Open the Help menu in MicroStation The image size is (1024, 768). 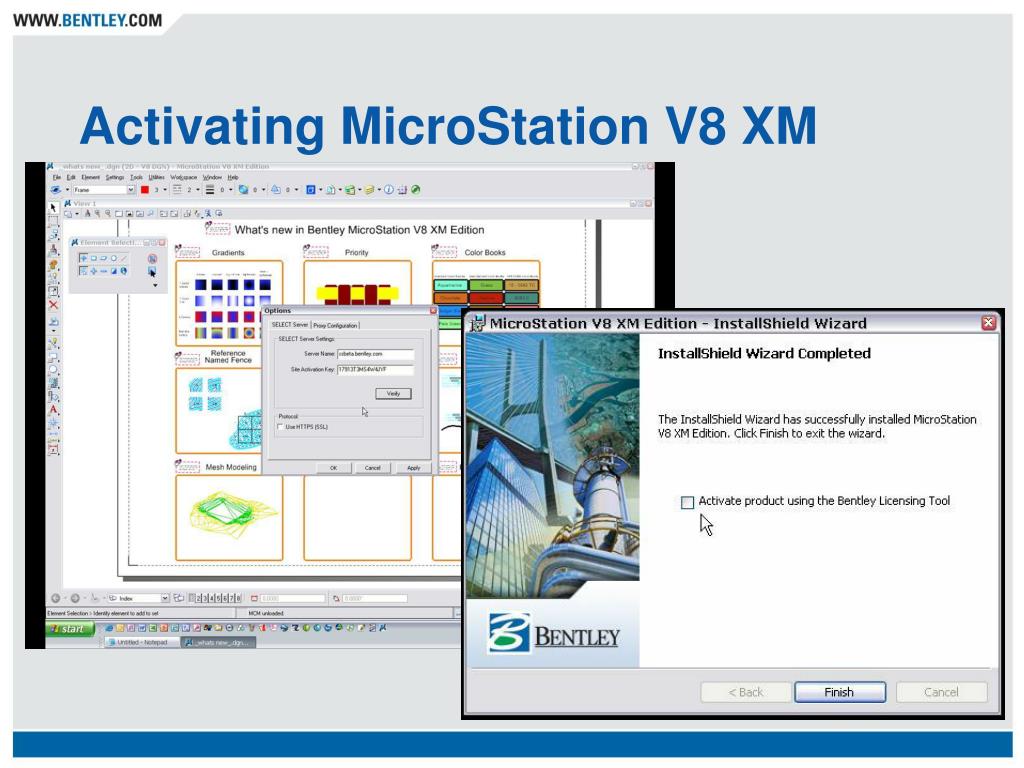click(233, 177)
